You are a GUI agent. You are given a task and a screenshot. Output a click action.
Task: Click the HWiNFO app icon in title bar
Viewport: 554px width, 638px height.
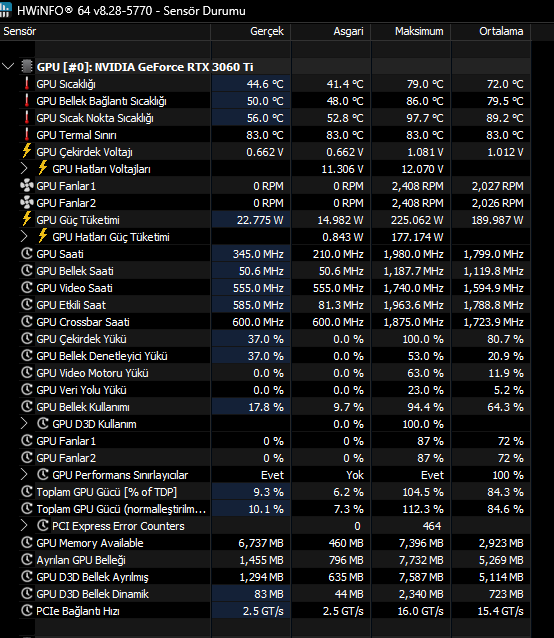pos(5,10)
